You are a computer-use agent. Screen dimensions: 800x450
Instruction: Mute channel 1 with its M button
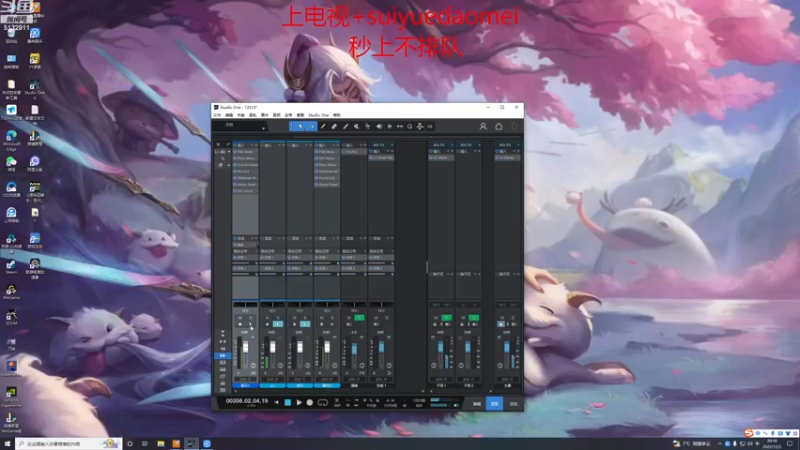pyautogui.click(x=240, y=318)
